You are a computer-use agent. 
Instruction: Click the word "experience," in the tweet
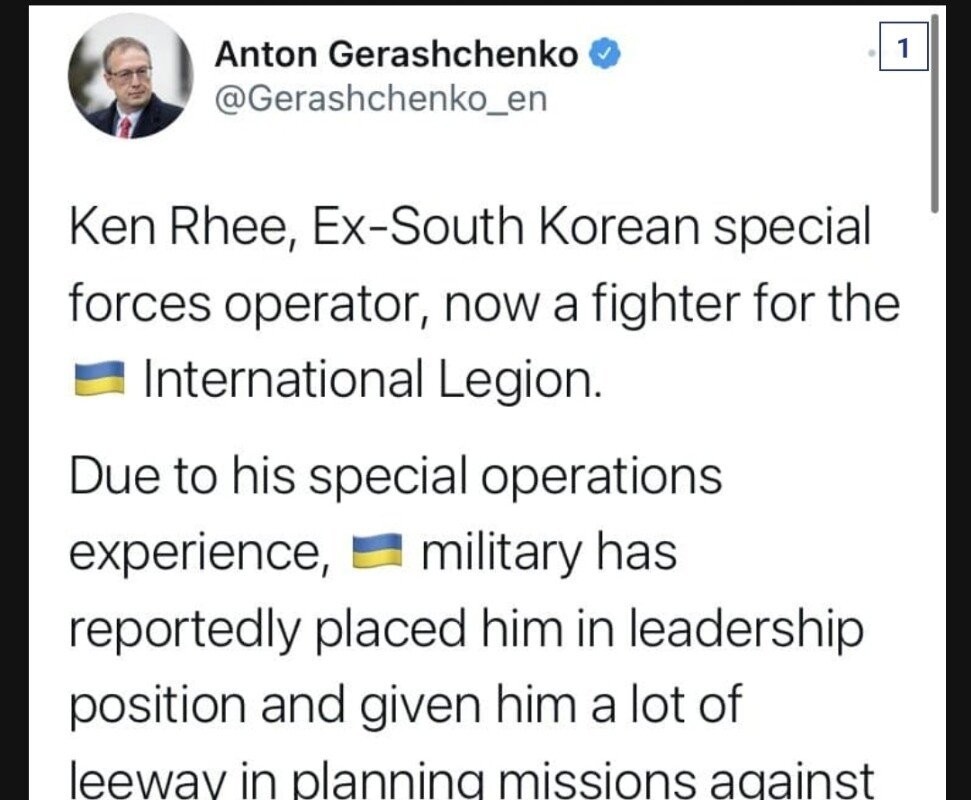tap(200, 553)
